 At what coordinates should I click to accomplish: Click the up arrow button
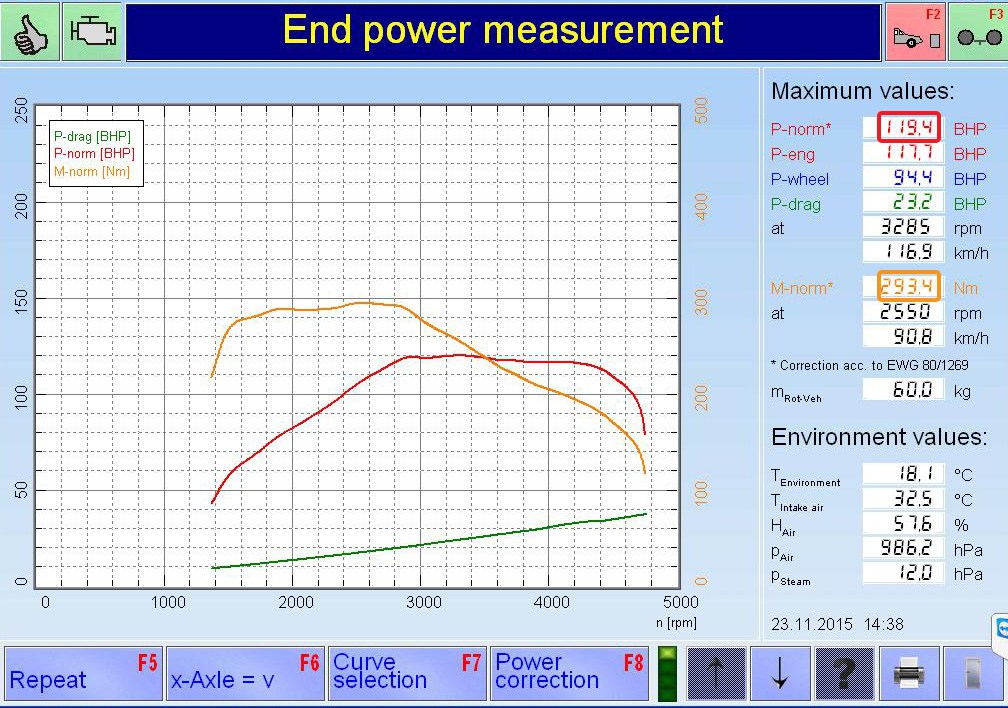[716, 674]
